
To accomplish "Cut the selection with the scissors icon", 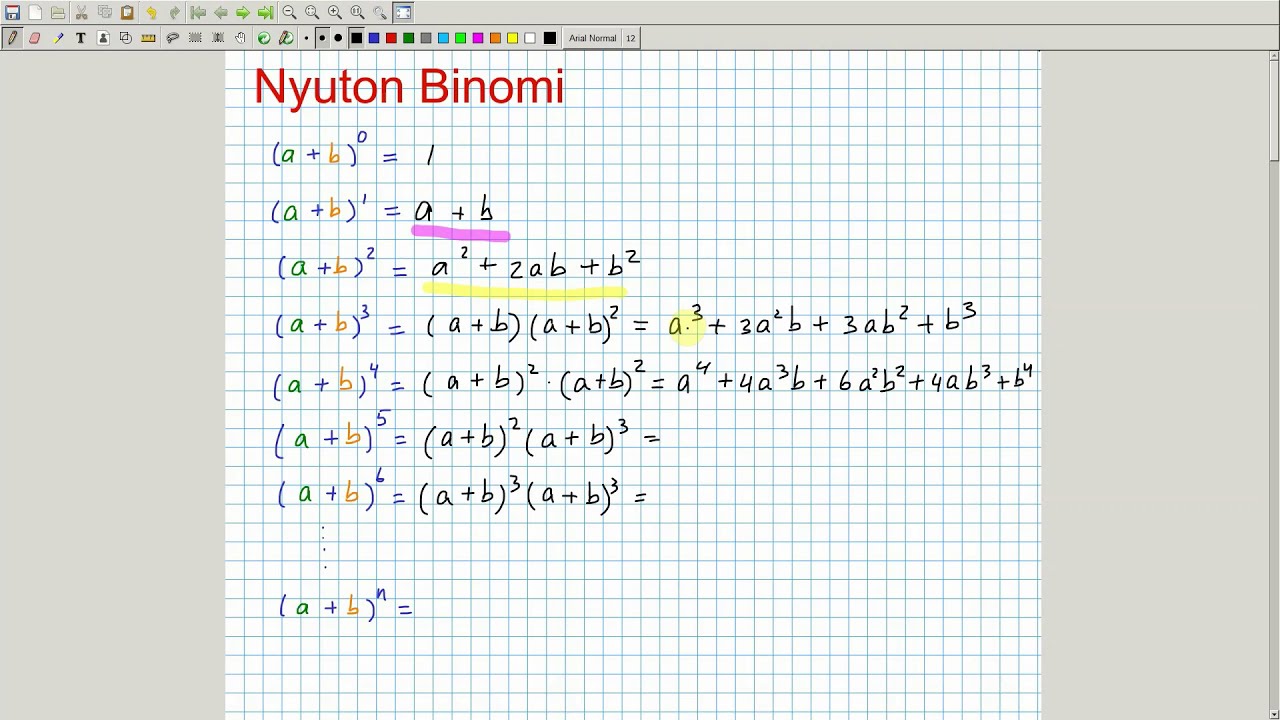I will coord(82,13).
